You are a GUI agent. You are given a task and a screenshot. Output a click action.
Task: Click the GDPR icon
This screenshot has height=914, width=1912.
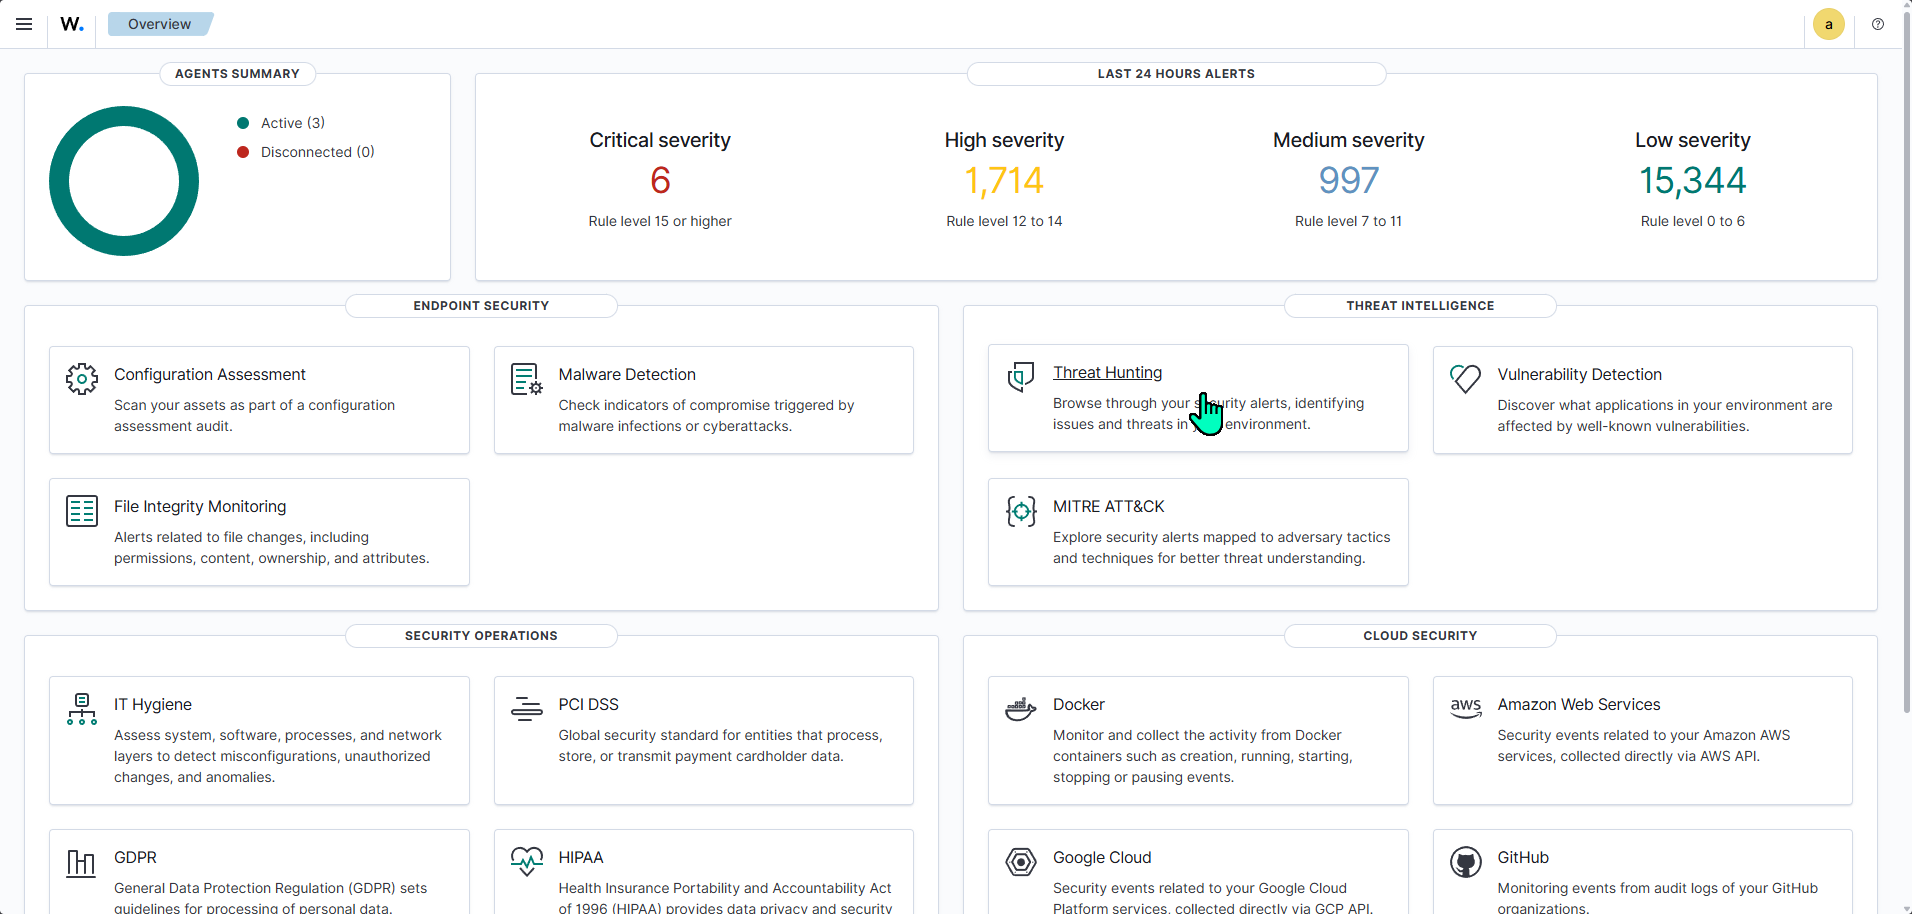point(82,862)
